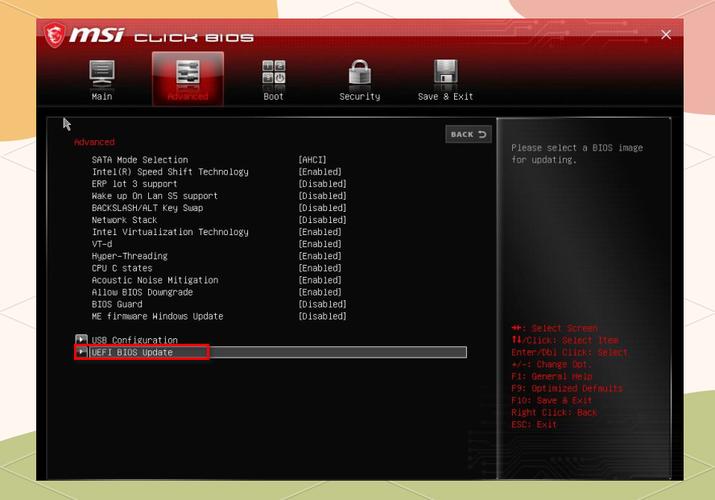The height and width of the screenshot is (500, 715).
Task: Click the MSI dragon shield logo
Action: pos(55,35)
